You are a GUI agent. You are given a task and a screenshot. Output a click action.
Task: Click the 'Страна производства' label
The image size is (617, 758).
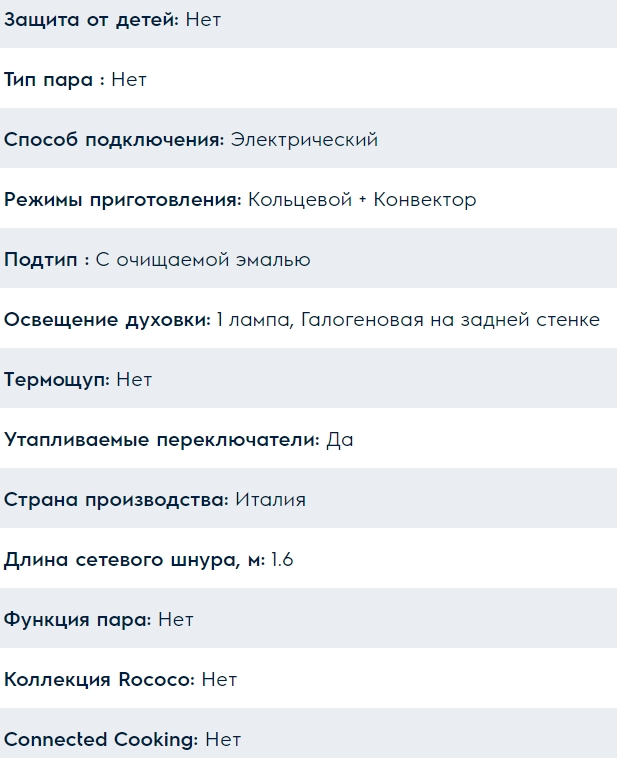[116, 500]
